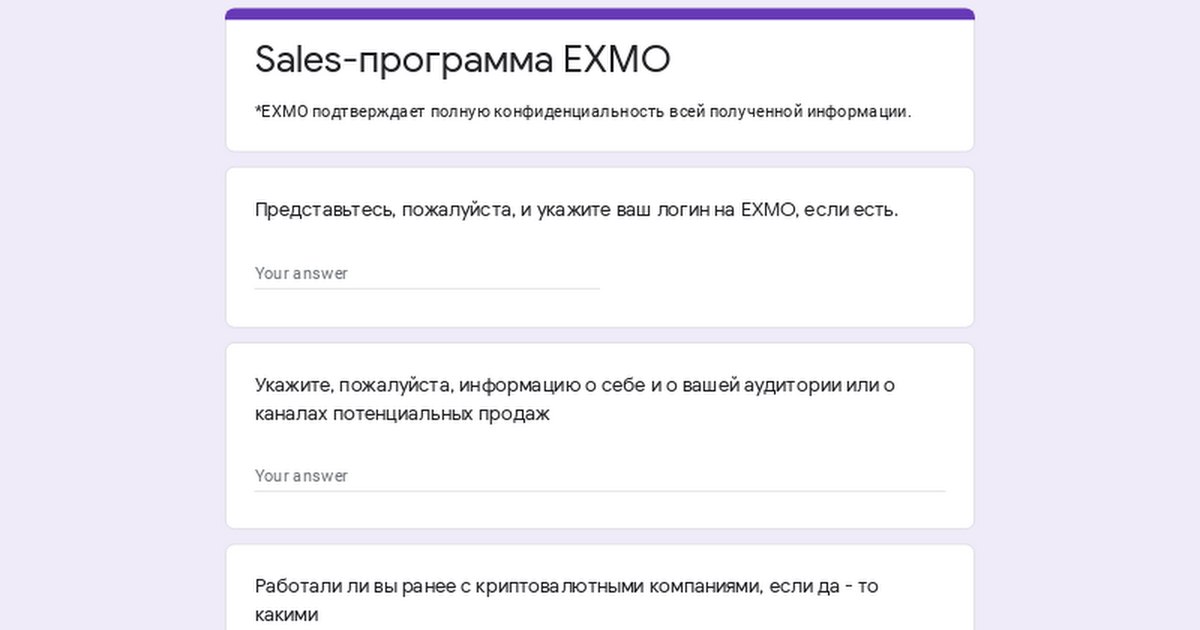
Task: Click question 'Работали ли вы ранее с криптовалютными'
Action: pyautogui.click(x=567, y=600)
